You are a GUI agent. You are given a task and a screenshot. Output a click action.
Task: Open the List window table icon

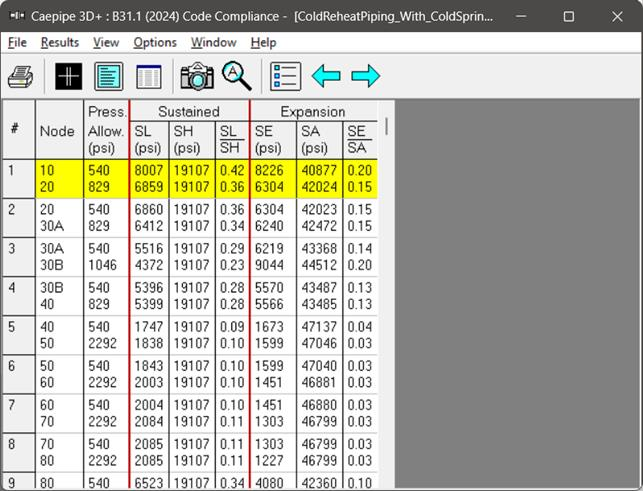coord(148,76)
